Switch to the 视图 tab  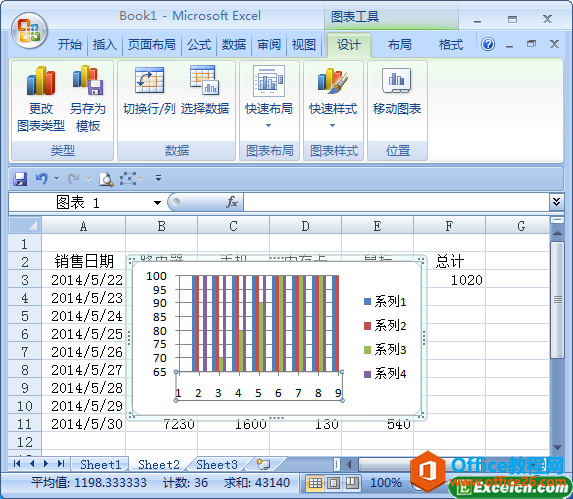coord(304,45)
